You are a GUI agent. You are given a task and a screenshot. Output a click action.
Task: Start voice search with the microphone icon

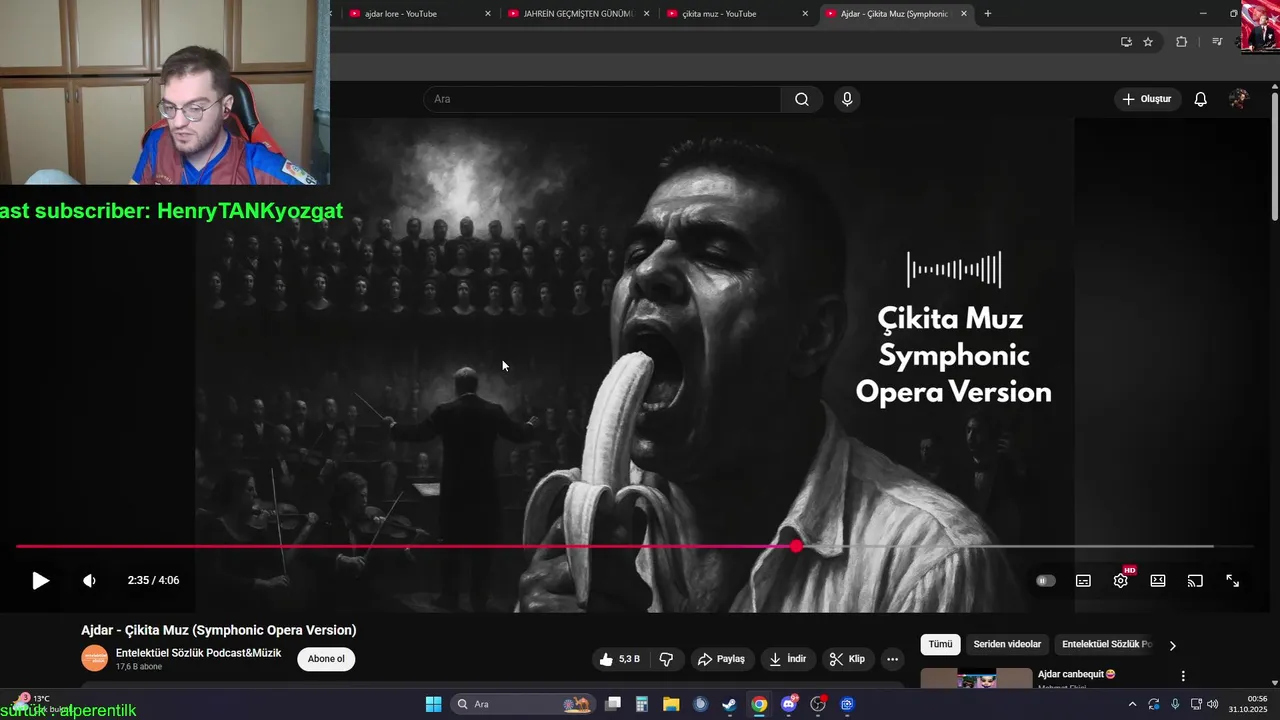[847, 99]
